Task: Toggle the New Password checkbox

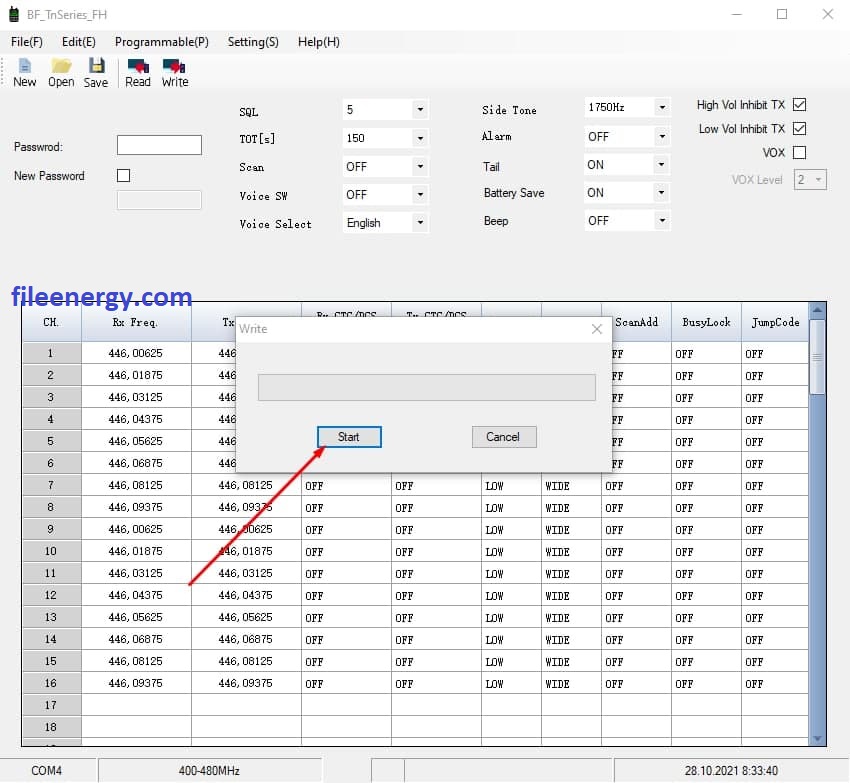Action: [124, 176]
